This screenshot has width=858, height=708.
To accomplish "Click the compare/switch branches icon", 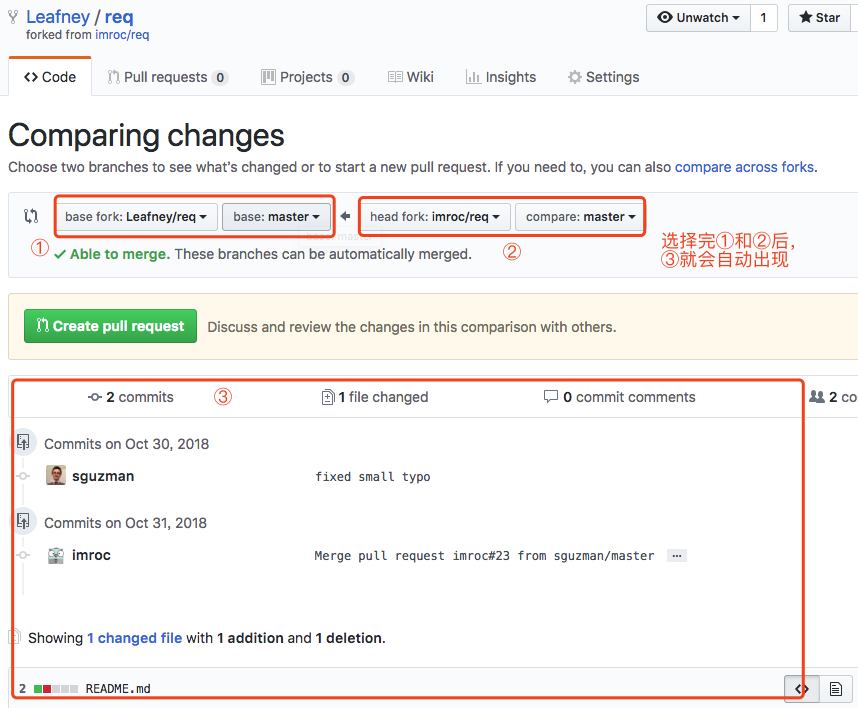I will click(31, 216).
